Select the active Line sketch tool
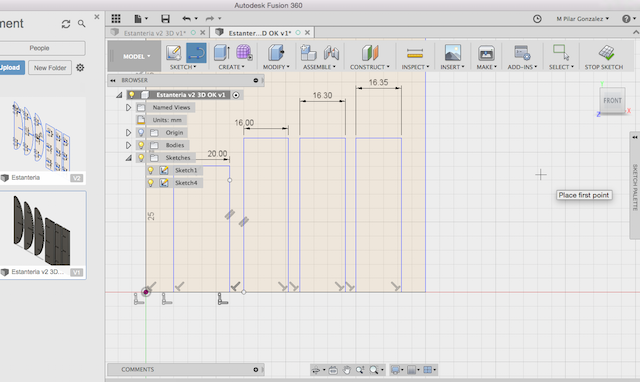This screenshot has width=640, height=382. click(196, 53)
